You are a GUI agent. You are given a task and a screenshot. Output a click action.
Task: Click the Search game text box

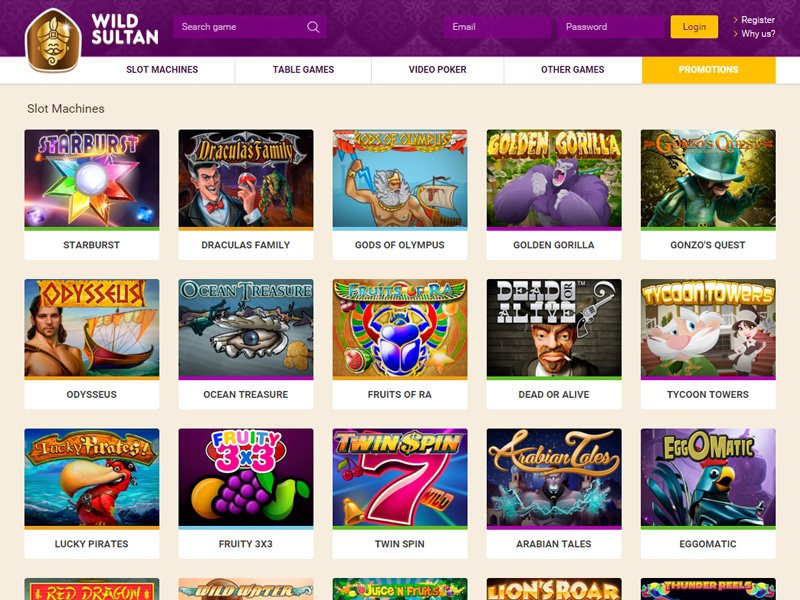tap(249, 27)
